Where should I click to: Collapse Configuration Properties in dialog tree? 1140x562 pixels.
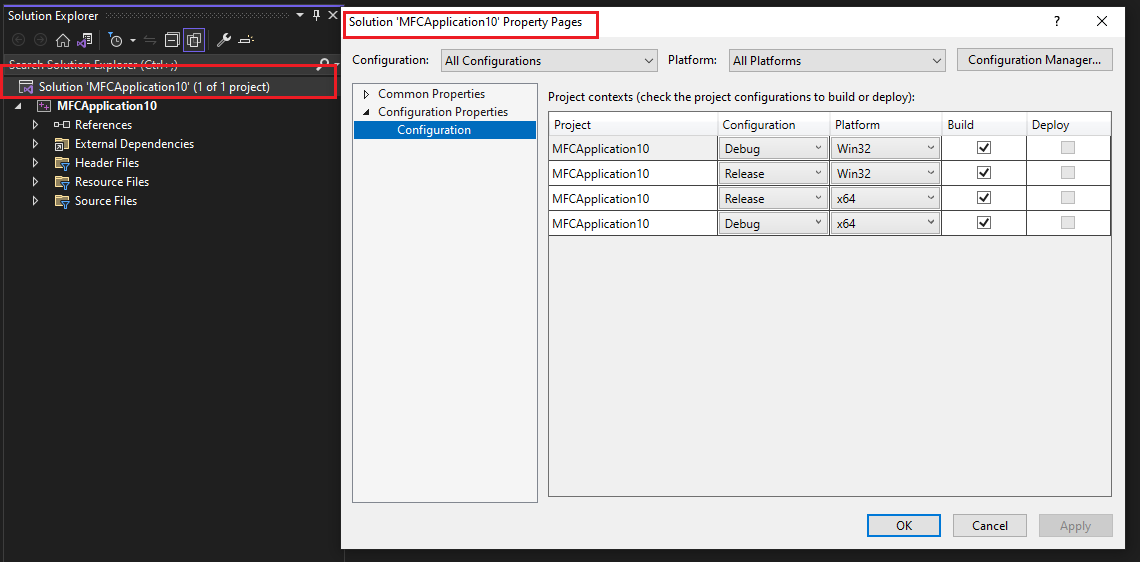366,112
